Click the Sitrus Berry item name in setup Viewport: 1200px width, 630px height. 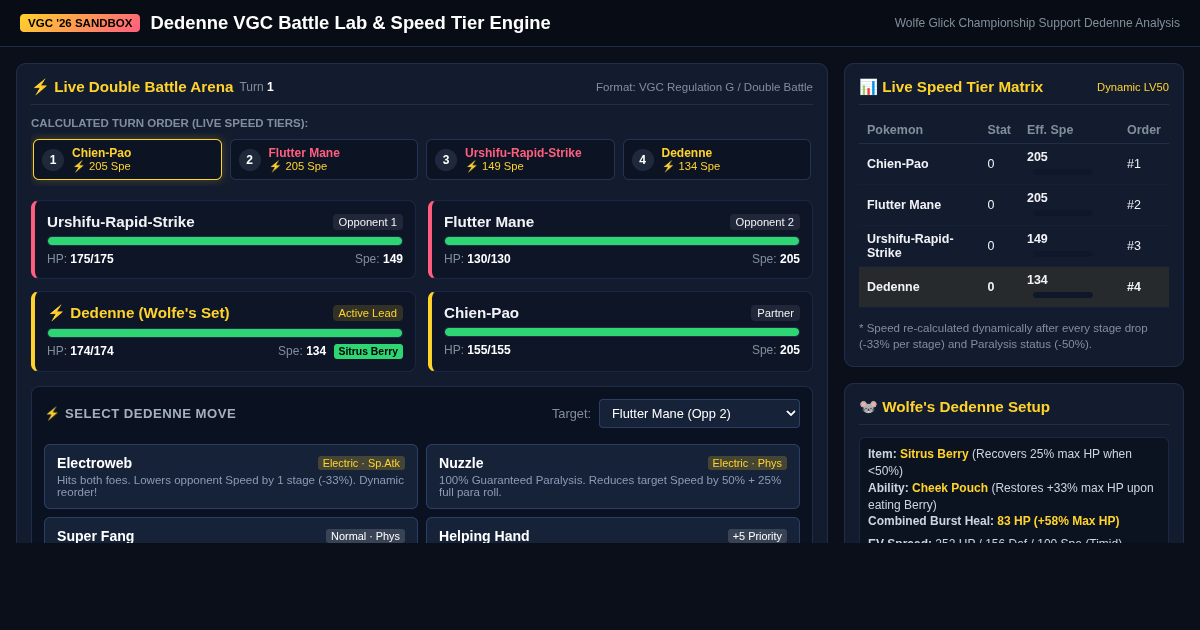[934, 454]
